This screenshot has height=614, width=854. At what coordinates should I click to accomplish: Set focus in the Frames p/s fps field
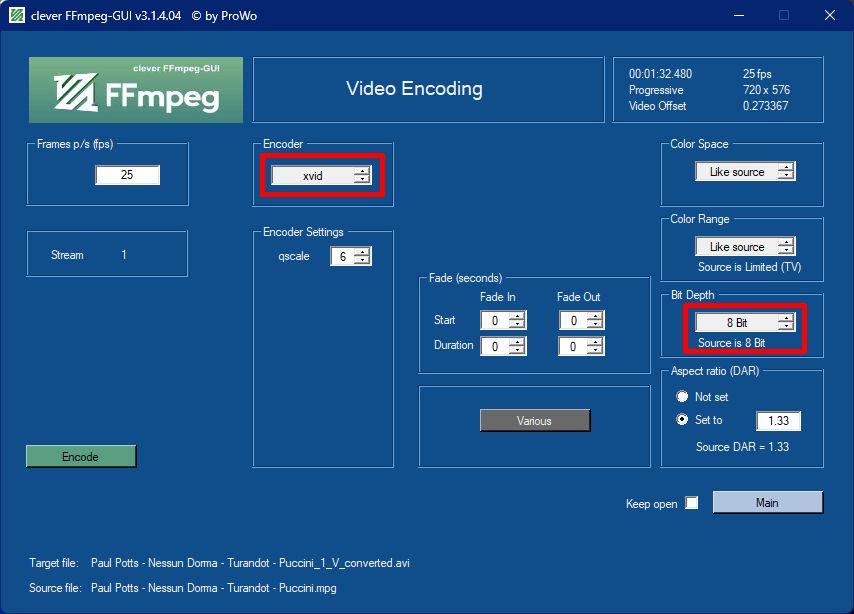click(127, 175)
